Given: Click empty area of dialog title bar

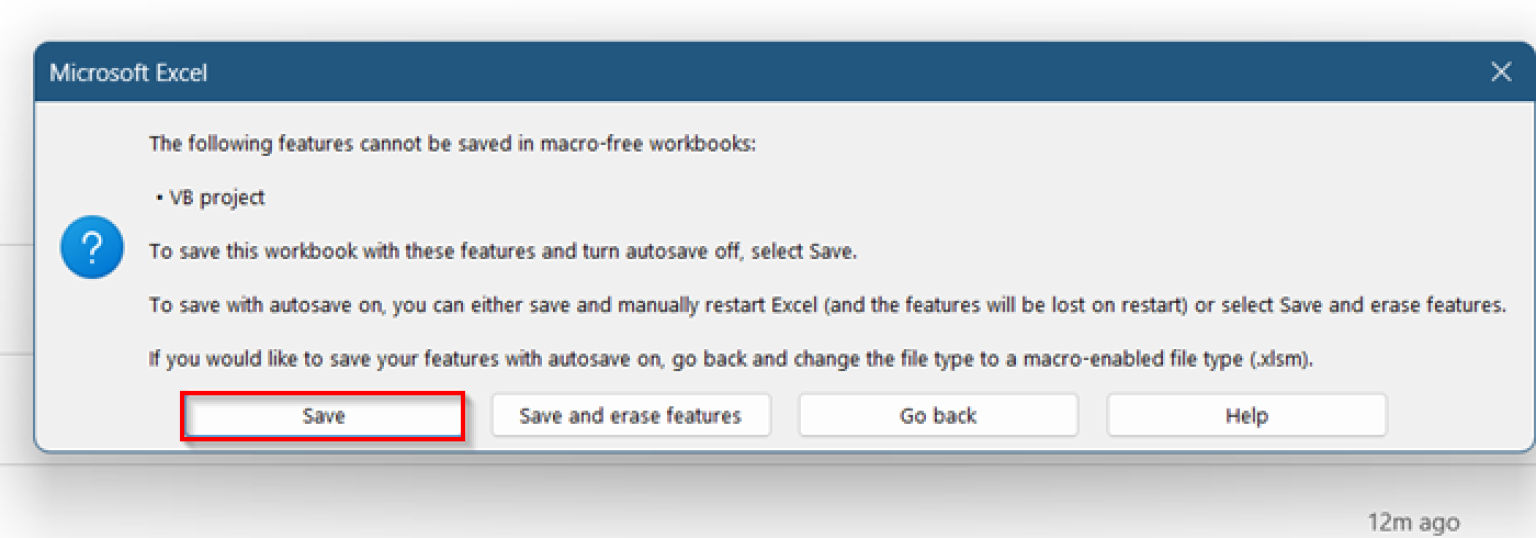Looking at the screenshot, I should coord(800,72).
